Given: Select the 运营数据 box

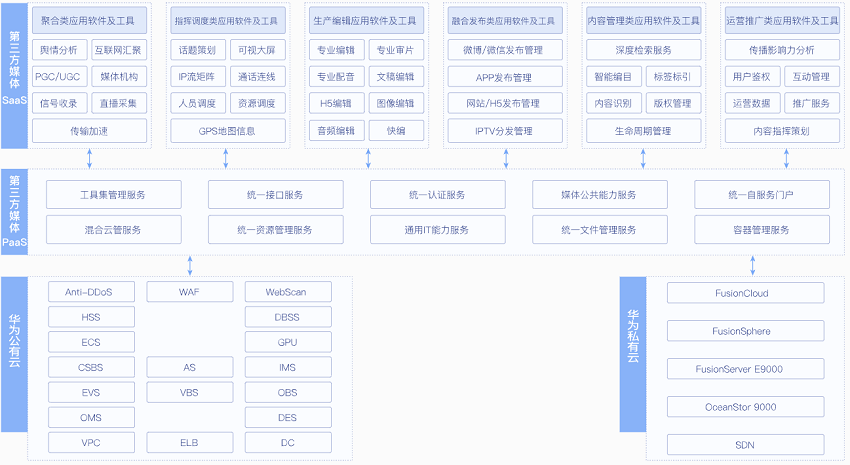Looking at the screenshot, I should click(752, 103).
